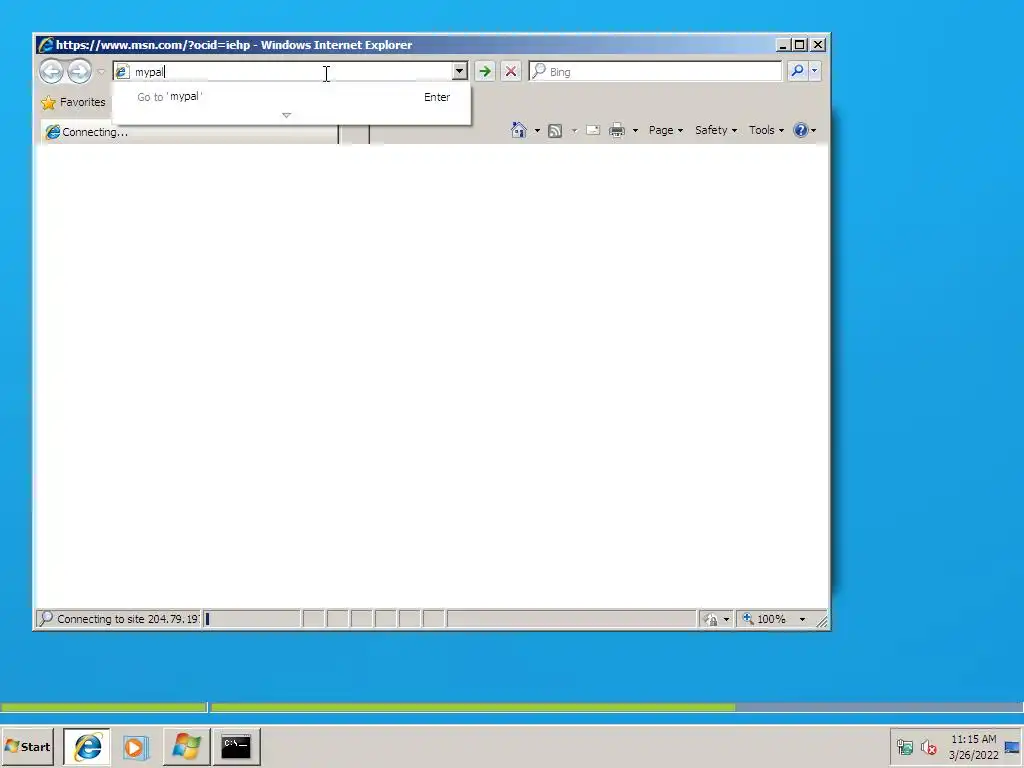Maximize the Internet Explorer window
Image resolution: width=1024 pixels, height=768 pixels.
800,44
